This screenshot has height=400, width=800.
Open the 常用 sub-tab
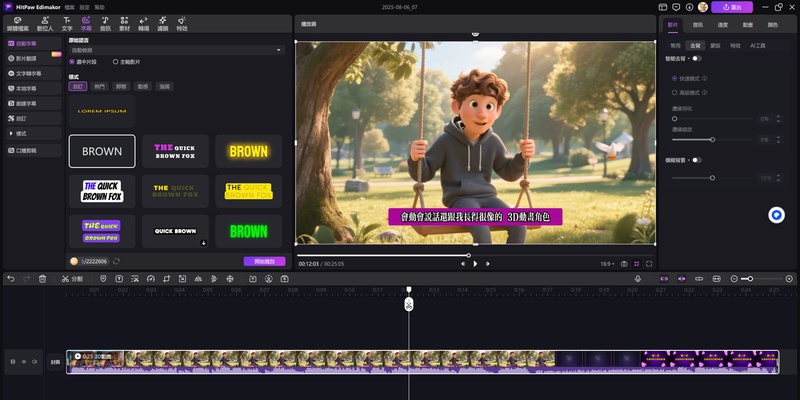pyautogui.click(x=676, y=45)
